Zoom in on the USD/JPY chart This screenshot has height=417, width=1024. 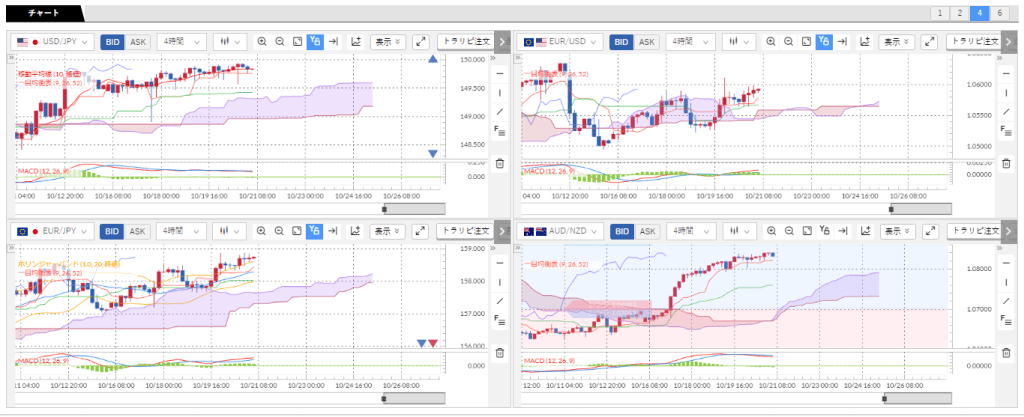click(262, 42)
